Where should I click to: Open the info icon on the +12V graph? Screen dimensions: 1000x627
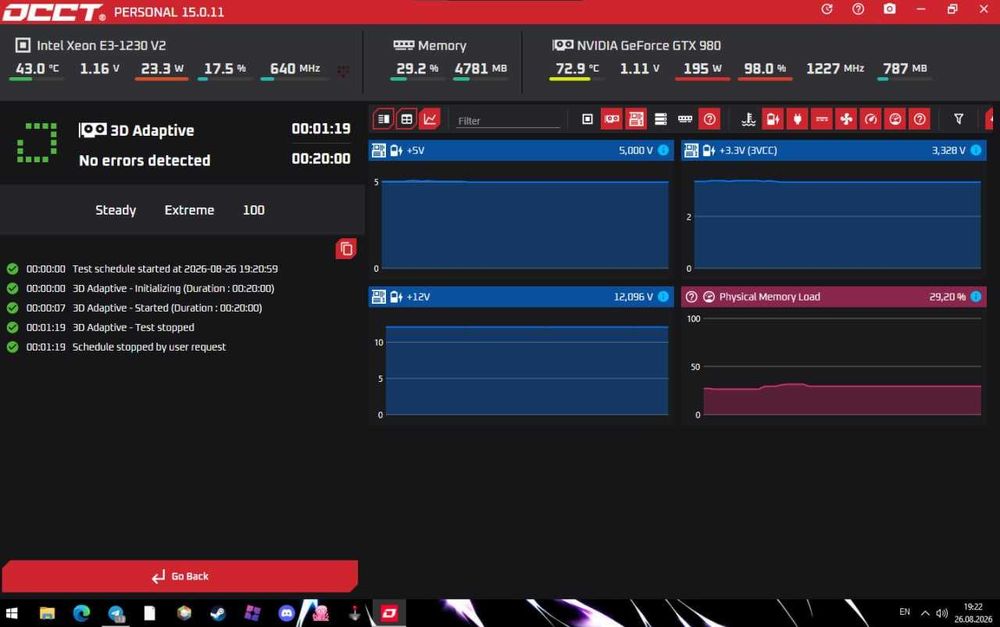click(663, 297)
